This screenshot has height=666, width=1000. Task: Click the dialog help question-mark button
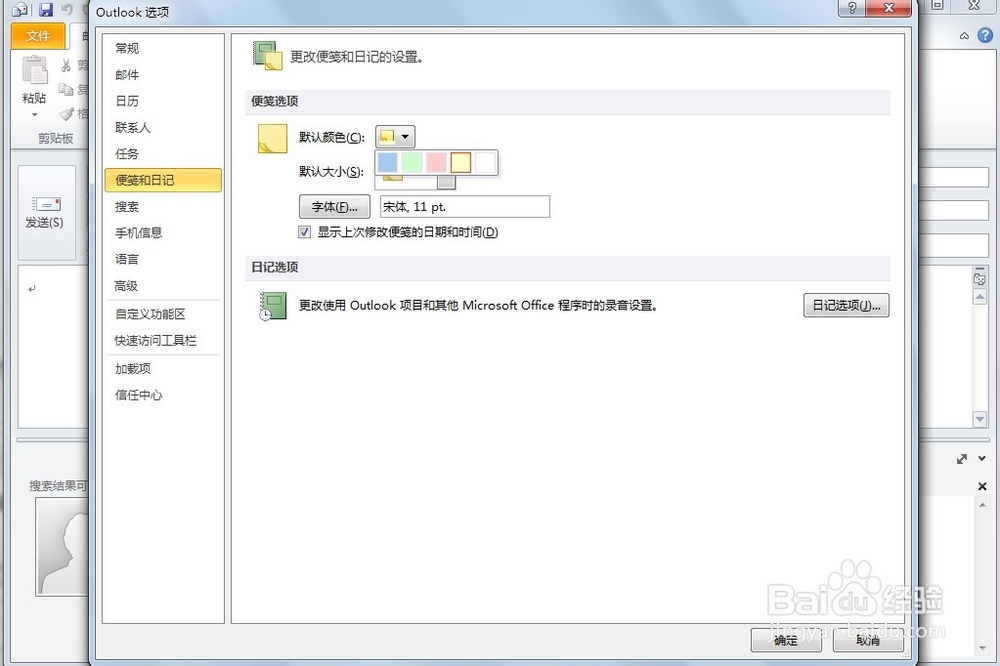coord(853,8)
